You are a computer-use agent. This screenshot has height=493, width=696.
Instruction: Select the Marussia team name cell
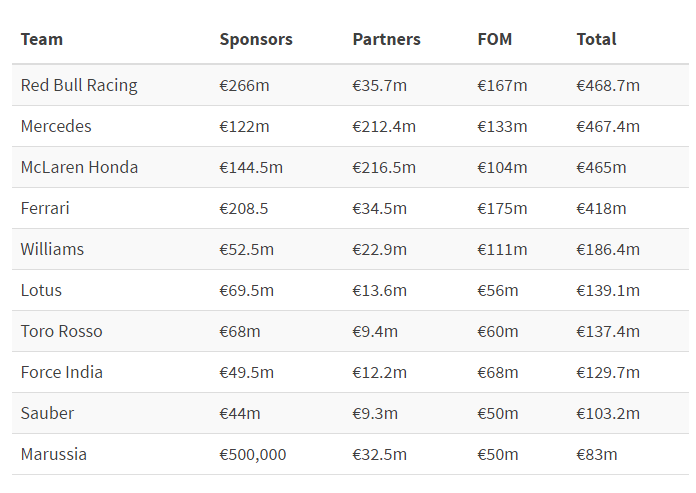[x=53, y=454]
